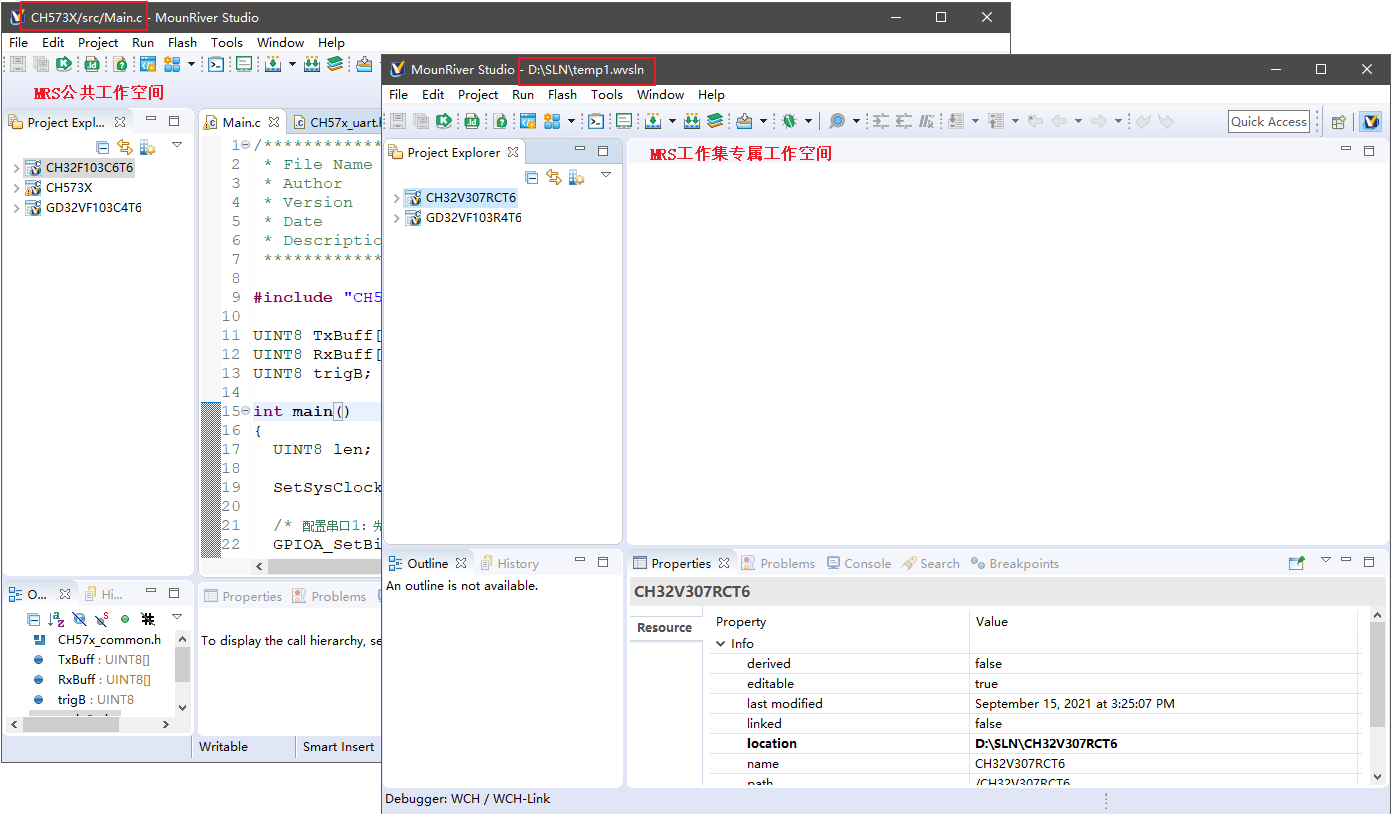Click the serial monitor icon in temp1.wvsln toolbar
Screen dimensions: 1392x814
(624, 121)
